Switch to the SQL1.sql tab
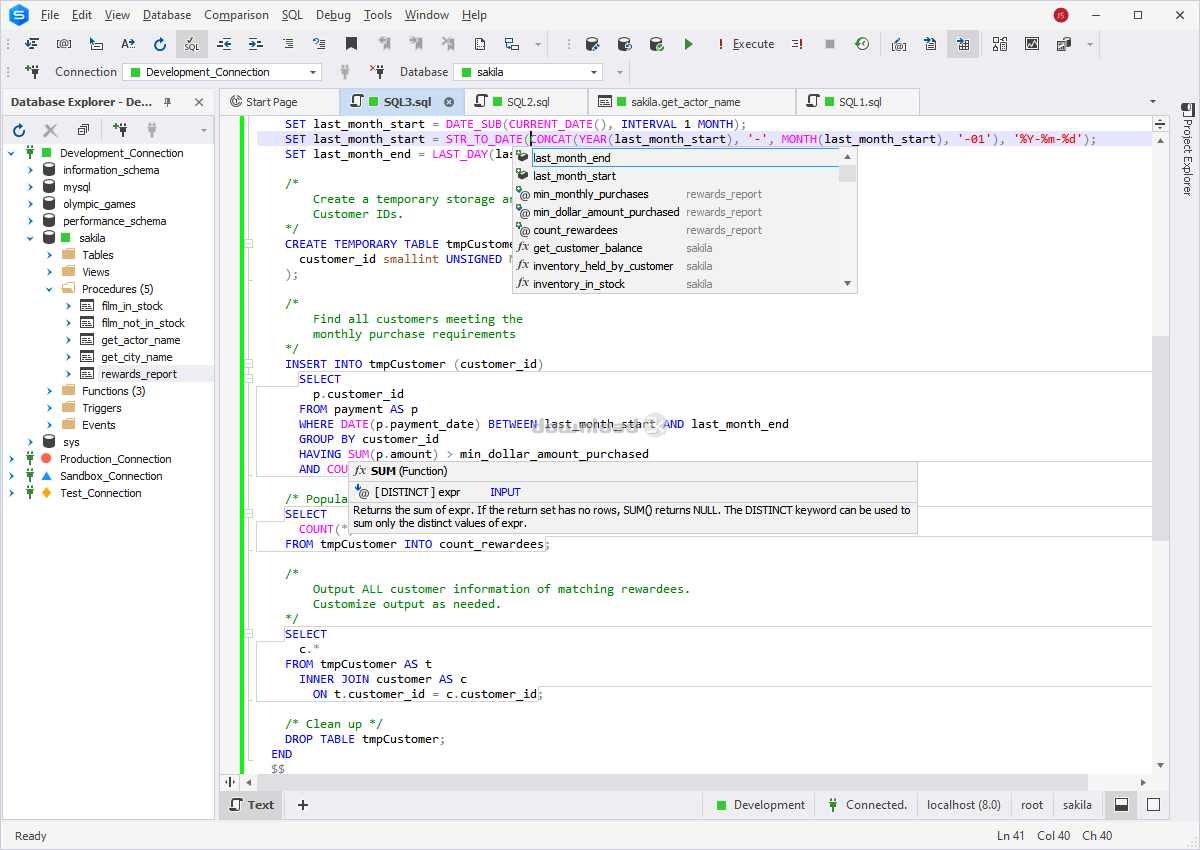Image resolution: width=1200 pixels, height=850 pixels. coord(860,102)
